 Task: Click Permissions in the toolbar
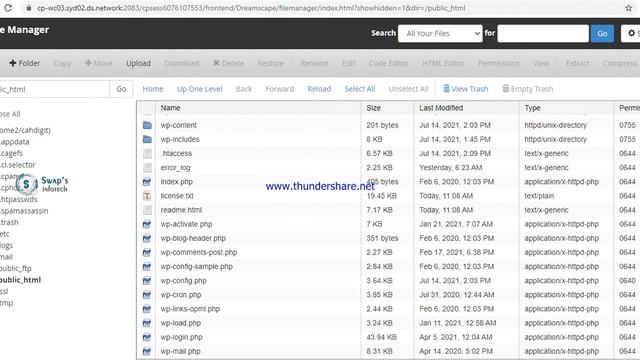499,63
